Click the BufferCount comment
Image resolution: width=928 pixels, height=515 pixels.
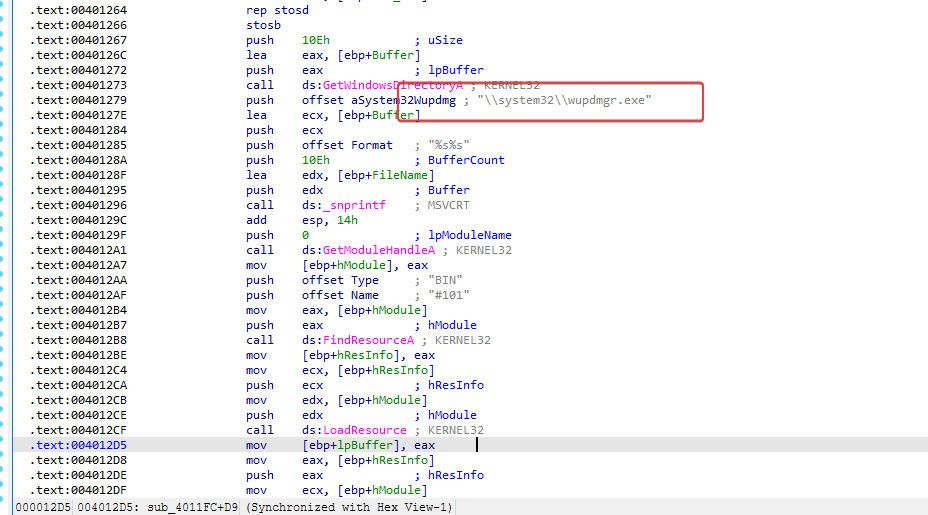(466, 160)
